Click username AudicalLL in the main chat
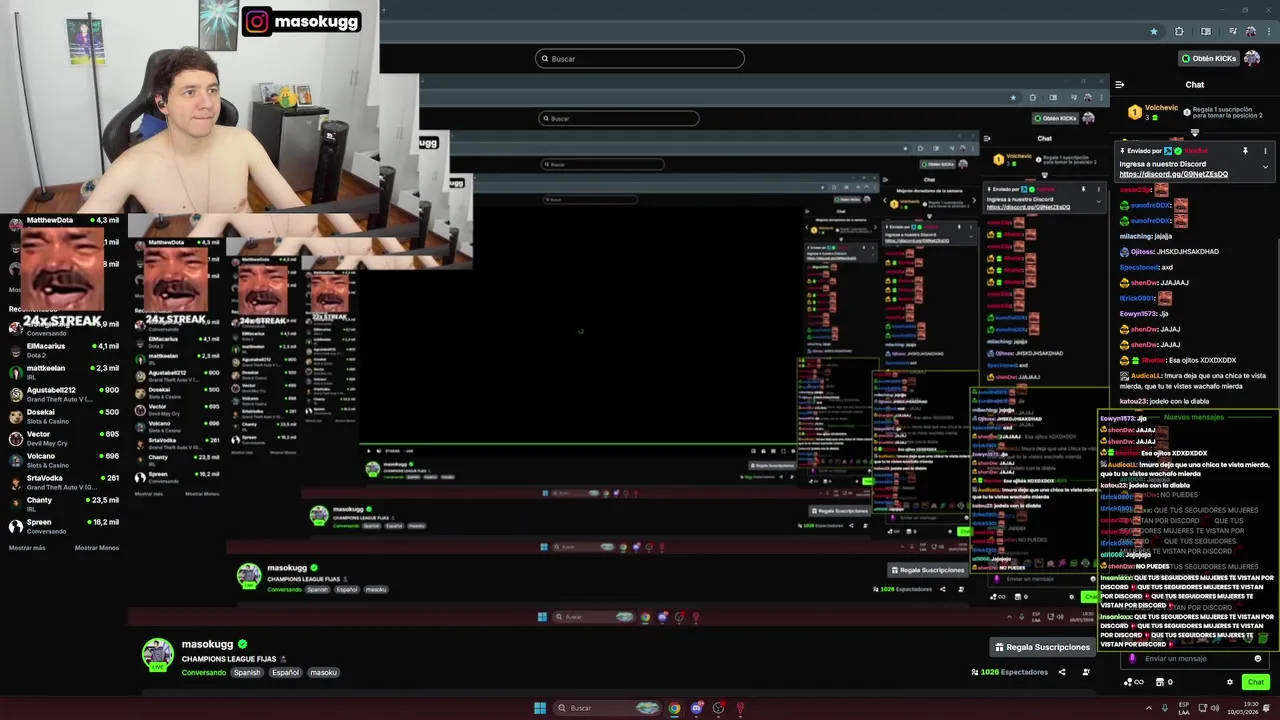The width and height of the screenshot is (1280, 720). tap(1148, 376)
